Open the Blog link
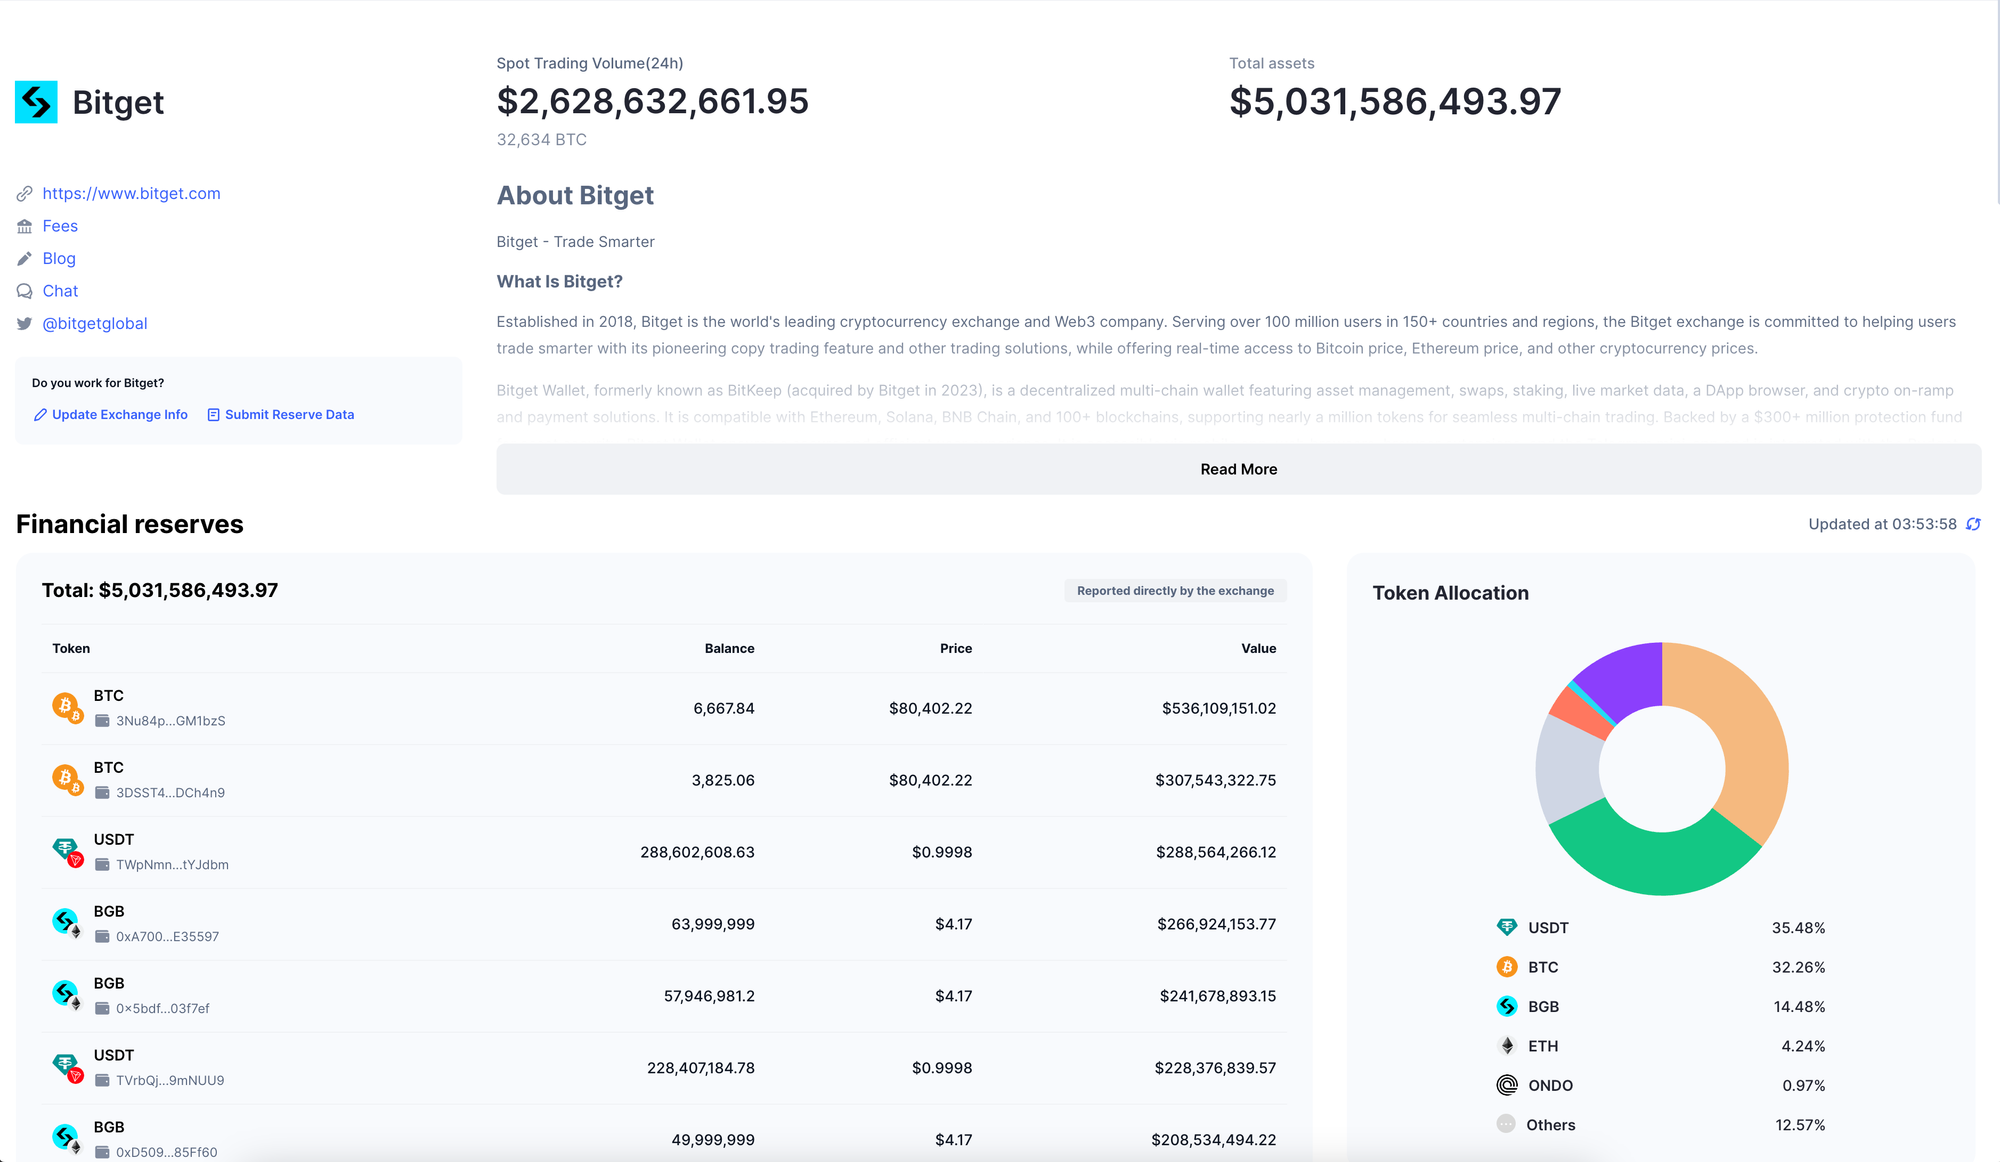Image resolution: width=2000 pixels, height=1162 pixels. (59, 258)
